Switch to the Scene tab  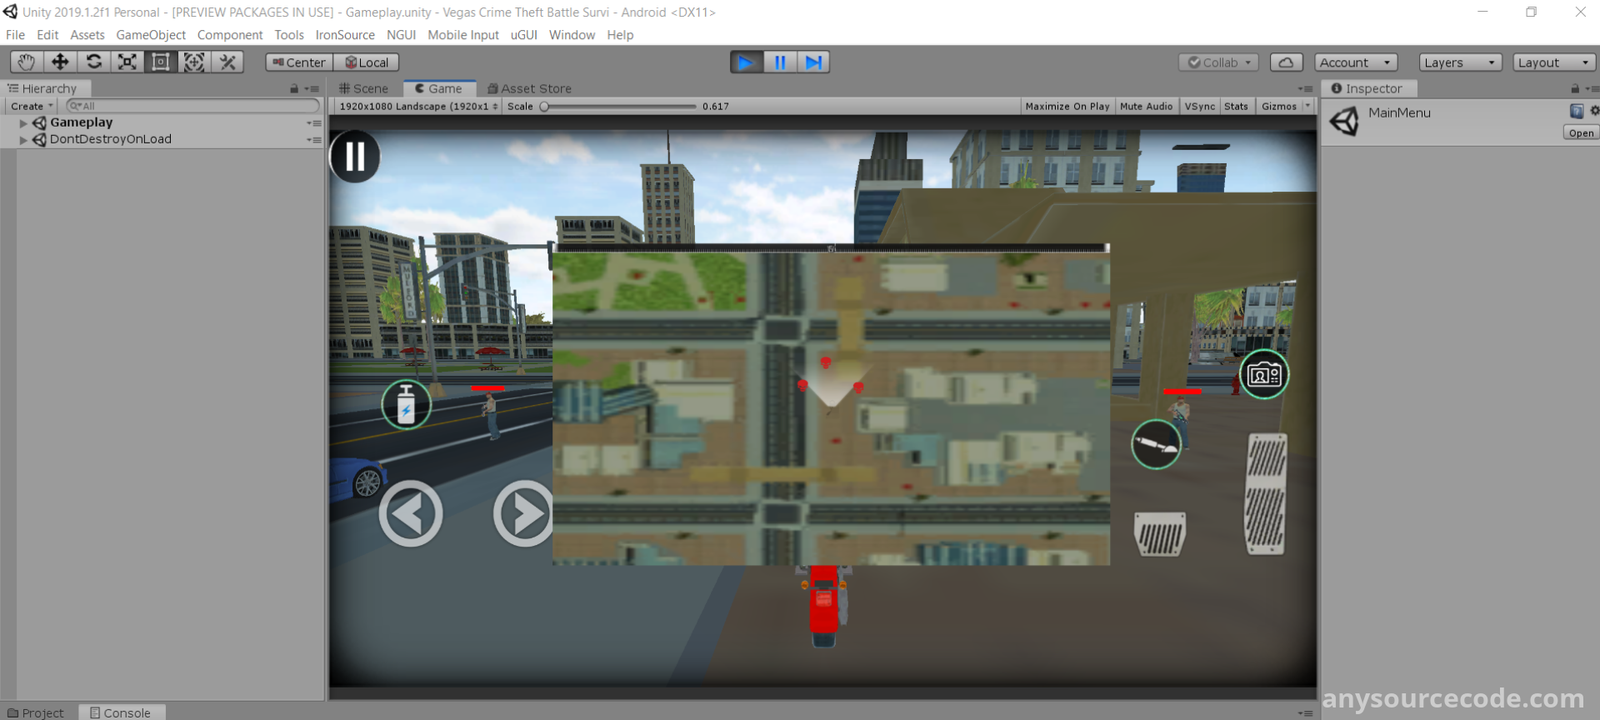pos(364,88)
